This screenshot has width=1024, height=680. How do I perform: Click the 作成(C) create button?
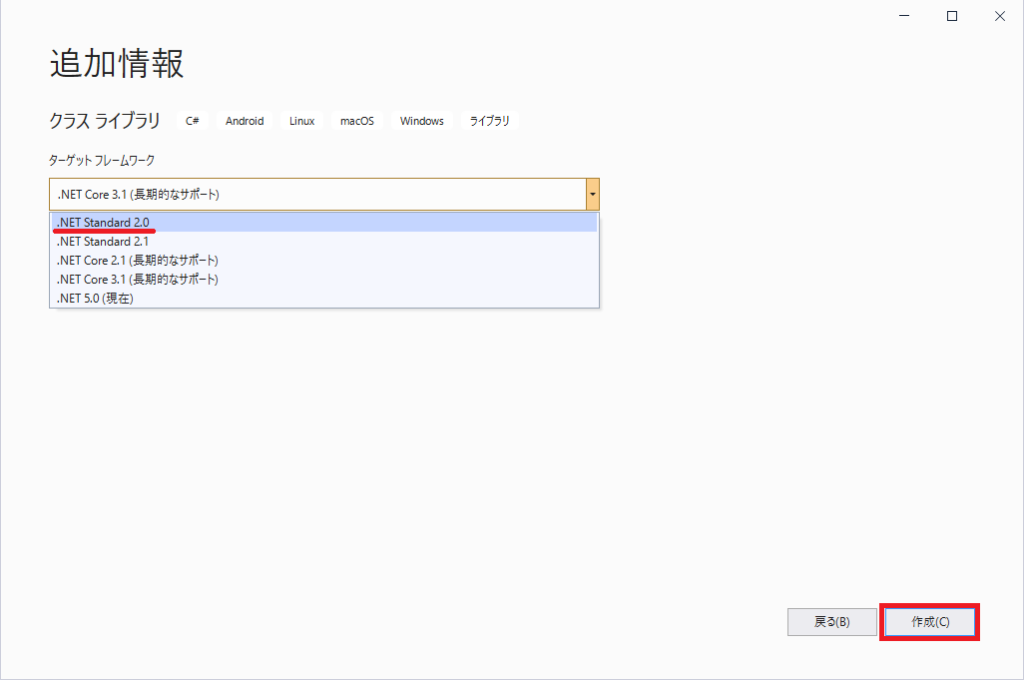click(930, 622)
